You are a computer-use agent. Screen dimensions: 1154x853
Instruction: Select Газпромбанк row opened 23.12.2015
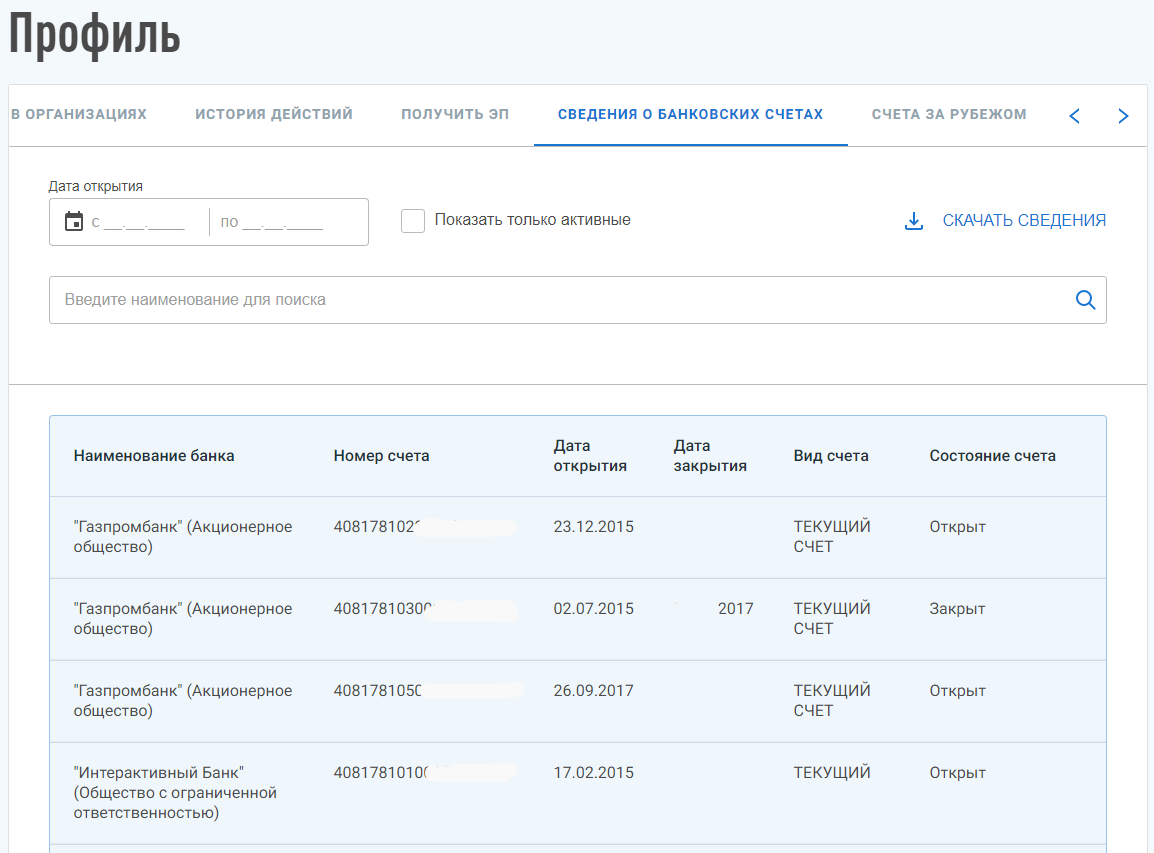point(578,537)
